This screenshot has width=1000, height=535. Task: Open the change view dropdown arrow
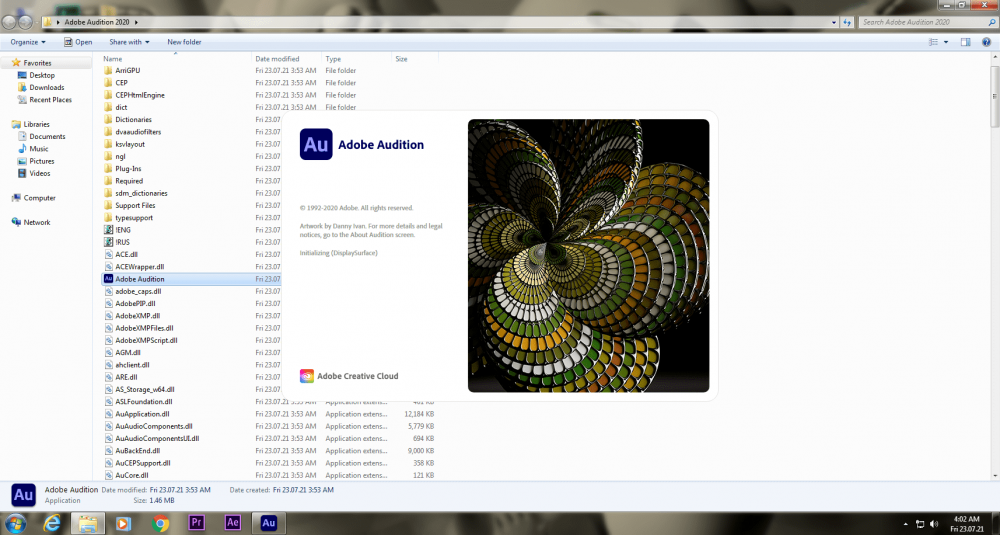(946, 42)
